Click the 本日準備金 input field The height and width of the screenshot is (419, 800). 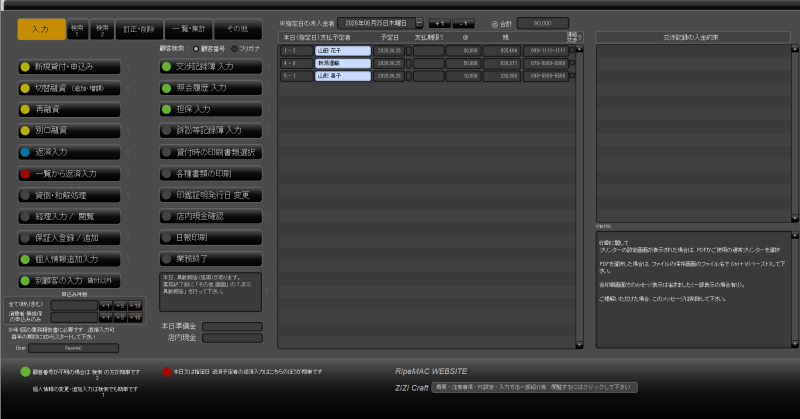pyautogui.click(x=233, y=326)
